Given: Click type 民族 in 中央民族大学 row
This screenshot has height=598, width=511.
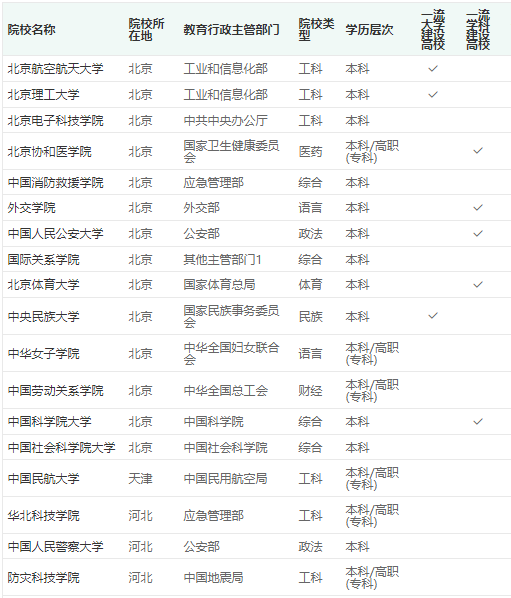Looking at the screenshot, I should (310, 316).
